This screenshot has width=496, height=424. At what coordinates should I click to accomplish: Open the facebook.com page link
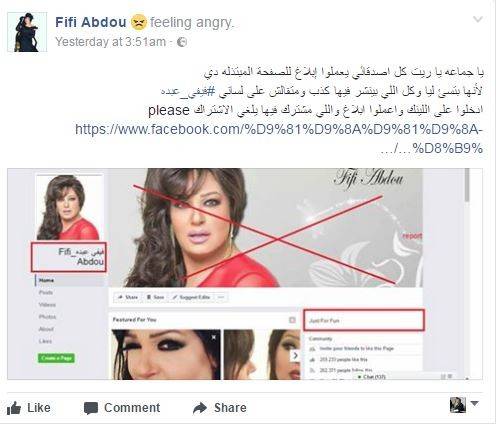click(x=279, y=138)
